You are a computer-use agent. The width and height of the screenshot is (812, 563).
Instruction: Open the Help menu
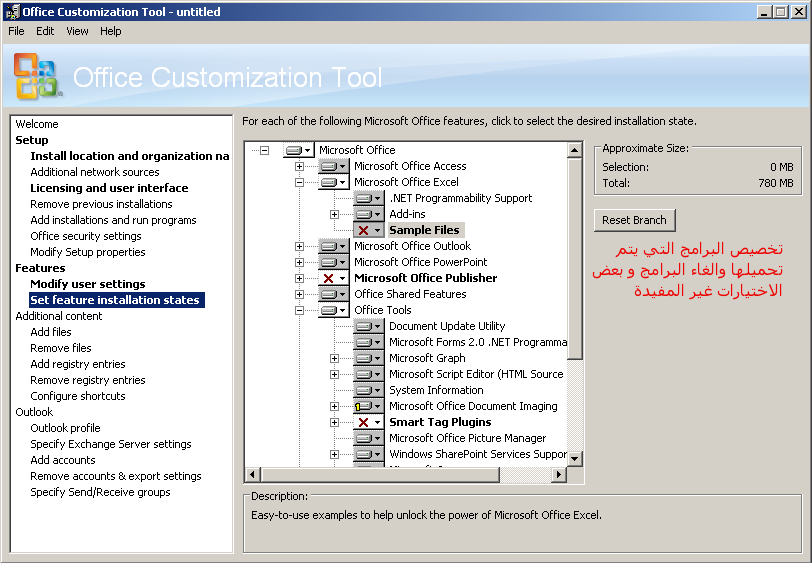click(111, 31)
